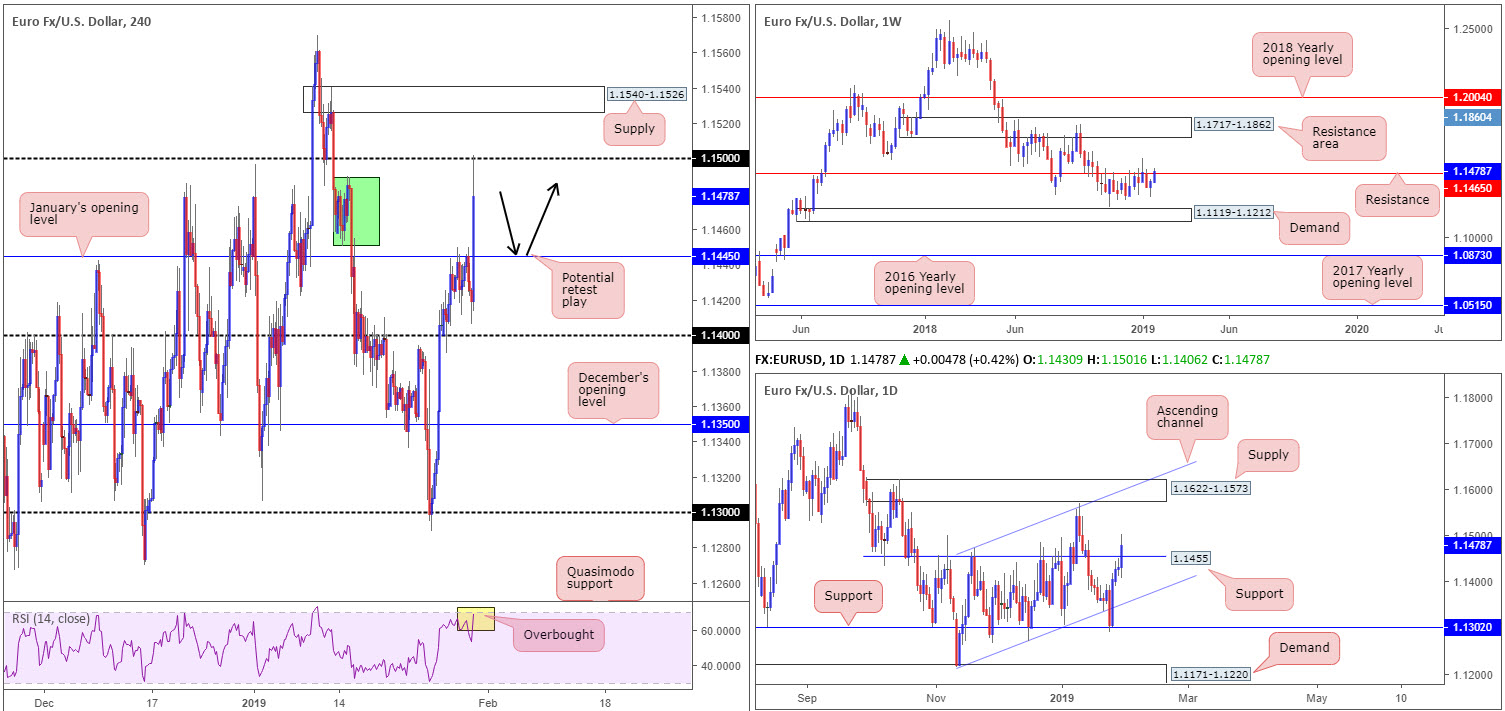1505x711 pixels.
Task: Select the Demand callout on daily chart
Action: (1304, 647)
